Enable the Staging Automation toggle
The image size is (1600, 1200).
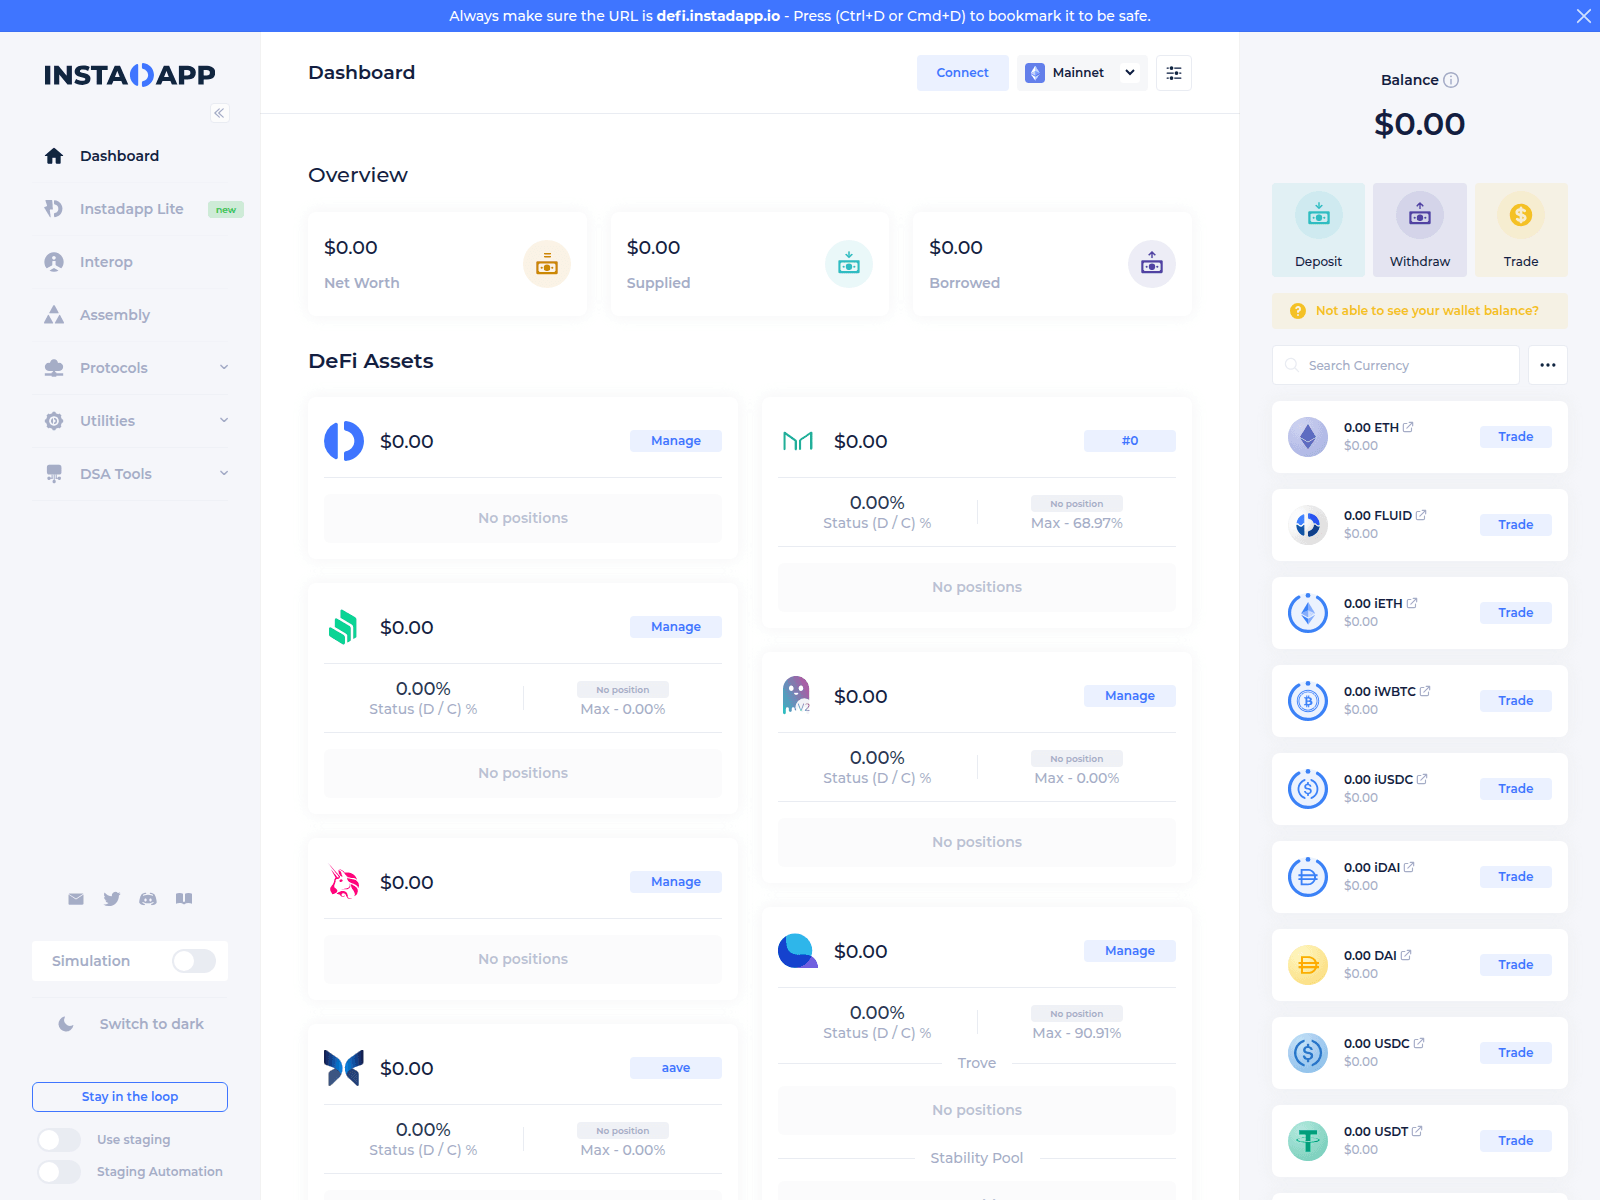(59, 1172)
